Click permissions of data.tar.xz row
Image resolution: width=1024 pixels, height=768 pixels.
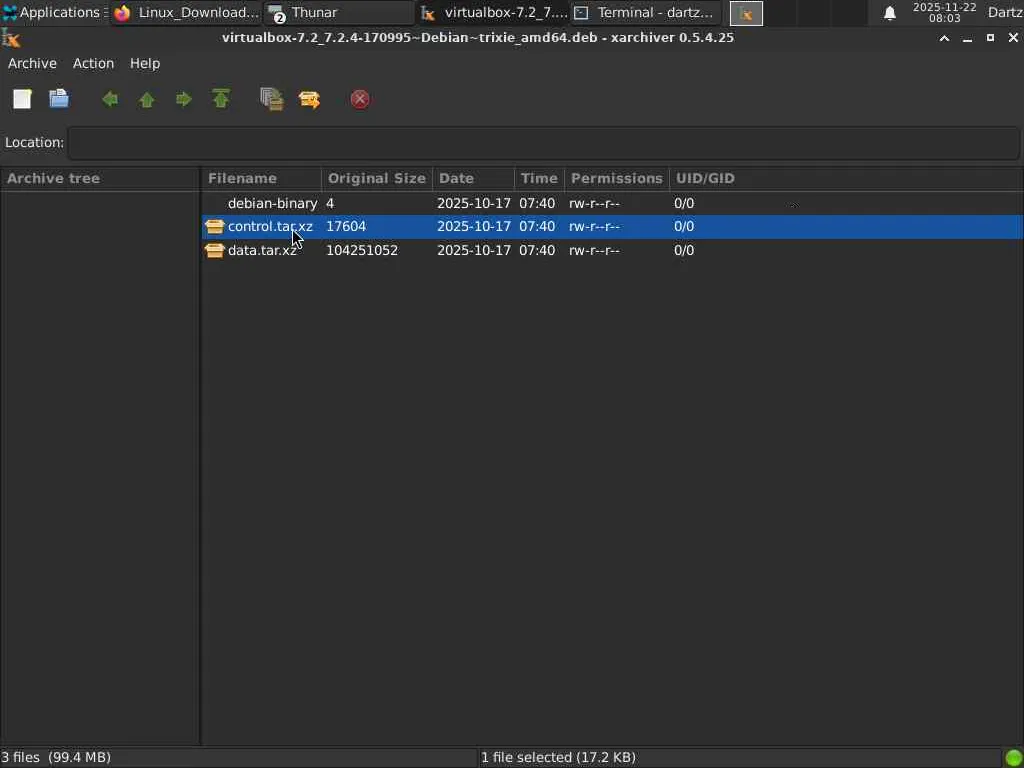pyautogui.click(x=594, y=251)
